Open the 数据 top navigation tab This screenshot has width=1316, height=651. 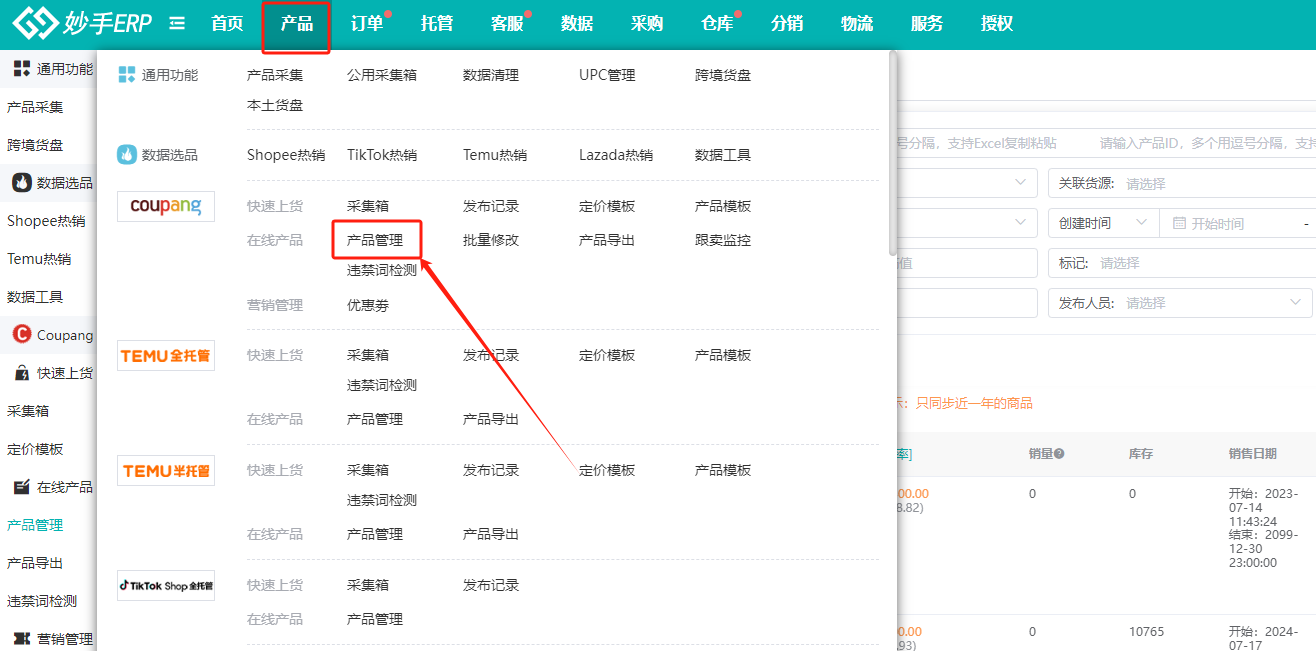(577, 24)
